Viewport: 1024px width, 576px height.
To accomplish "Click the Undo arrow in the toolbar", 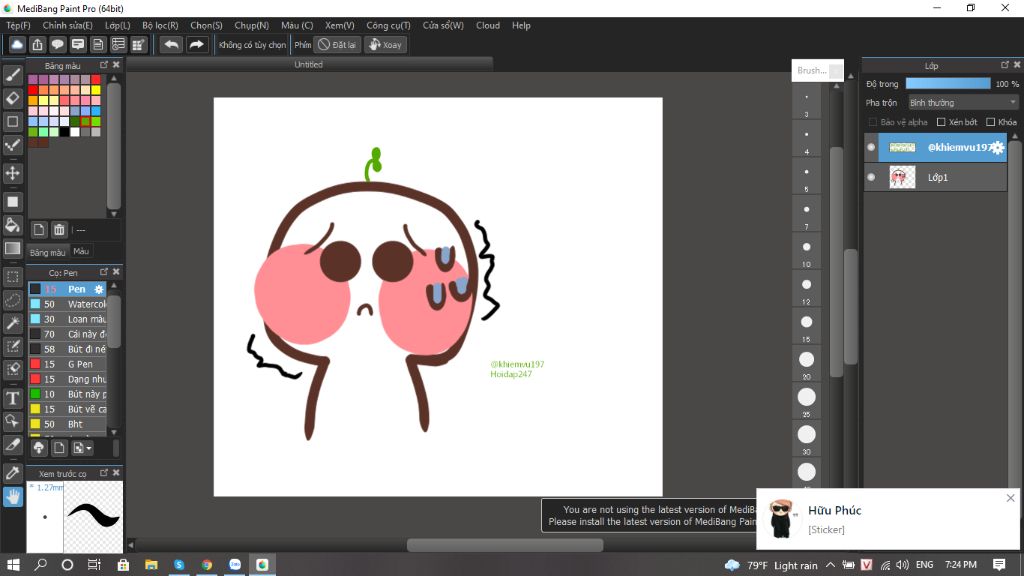I will click(x=171, y=44).
